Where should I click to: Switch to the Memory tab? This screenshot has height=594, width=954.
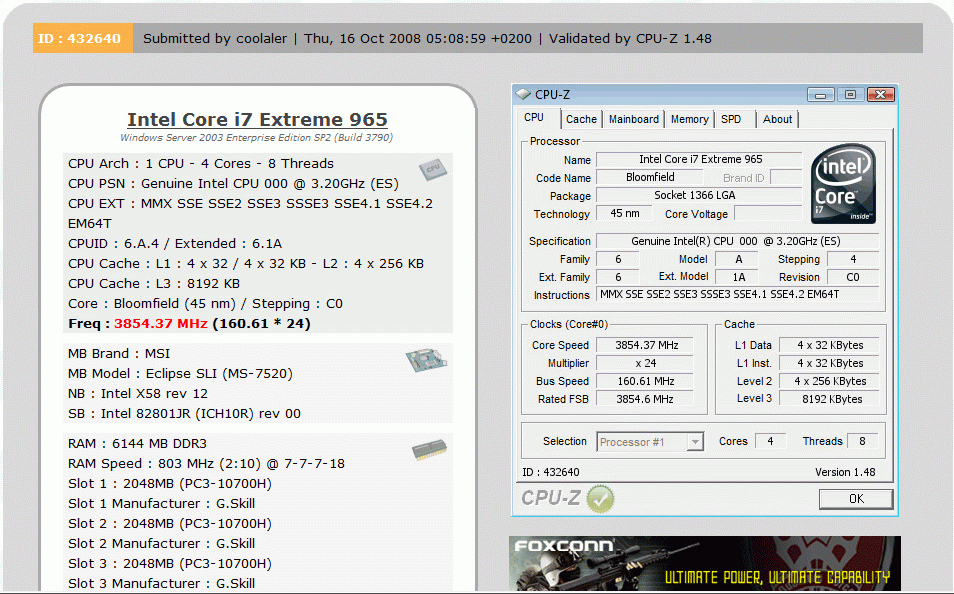[689, 119]
